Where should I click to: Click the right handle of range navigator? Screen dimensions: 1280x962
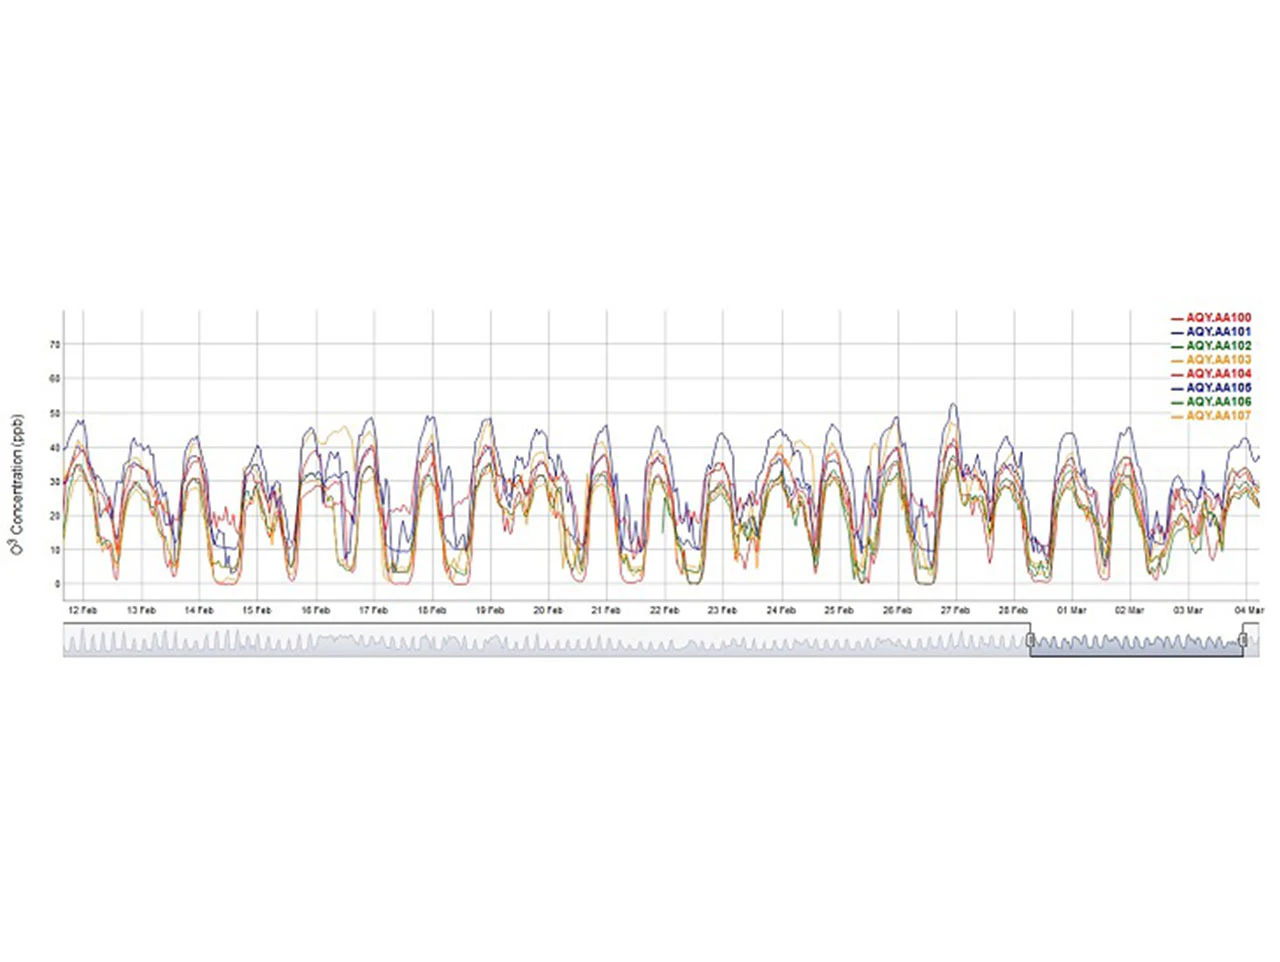click(x=1243, y=640)
